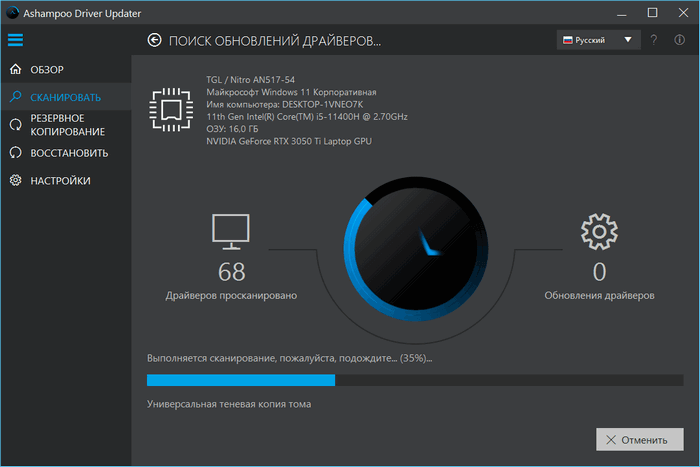Click the monitor icon above 68
700x467 pixels.
coord(231,232)
